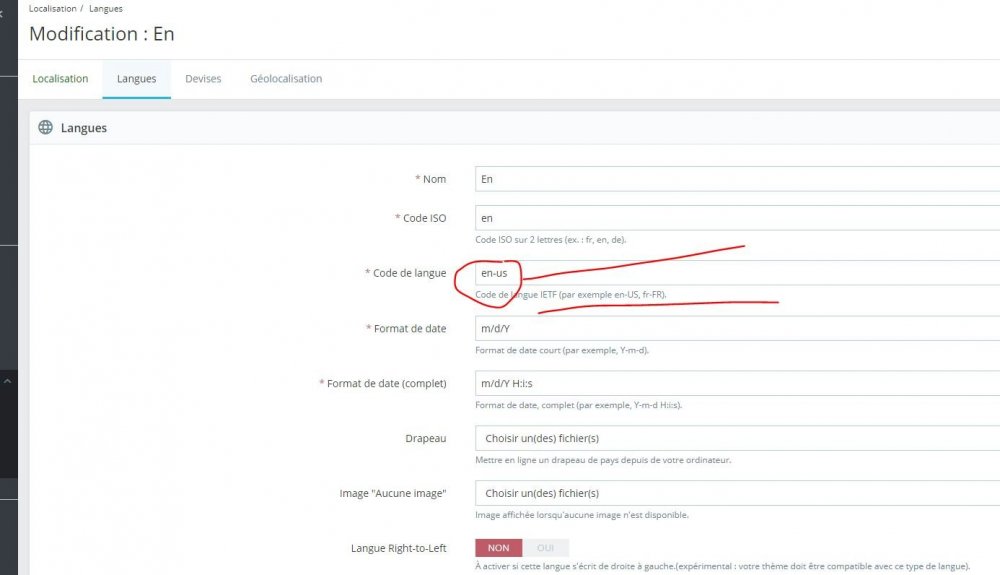Click the Mettre en ligne un drapeau hint

[603, 460]
